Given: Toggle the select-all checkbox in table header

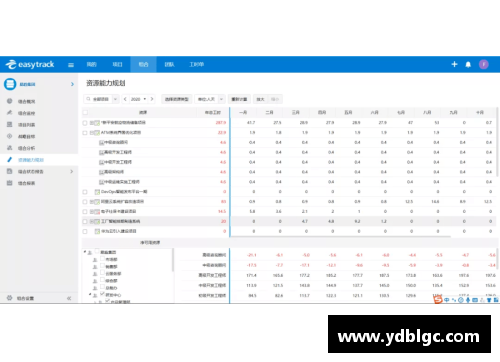Looking at the screenshot, I should 85,113.
